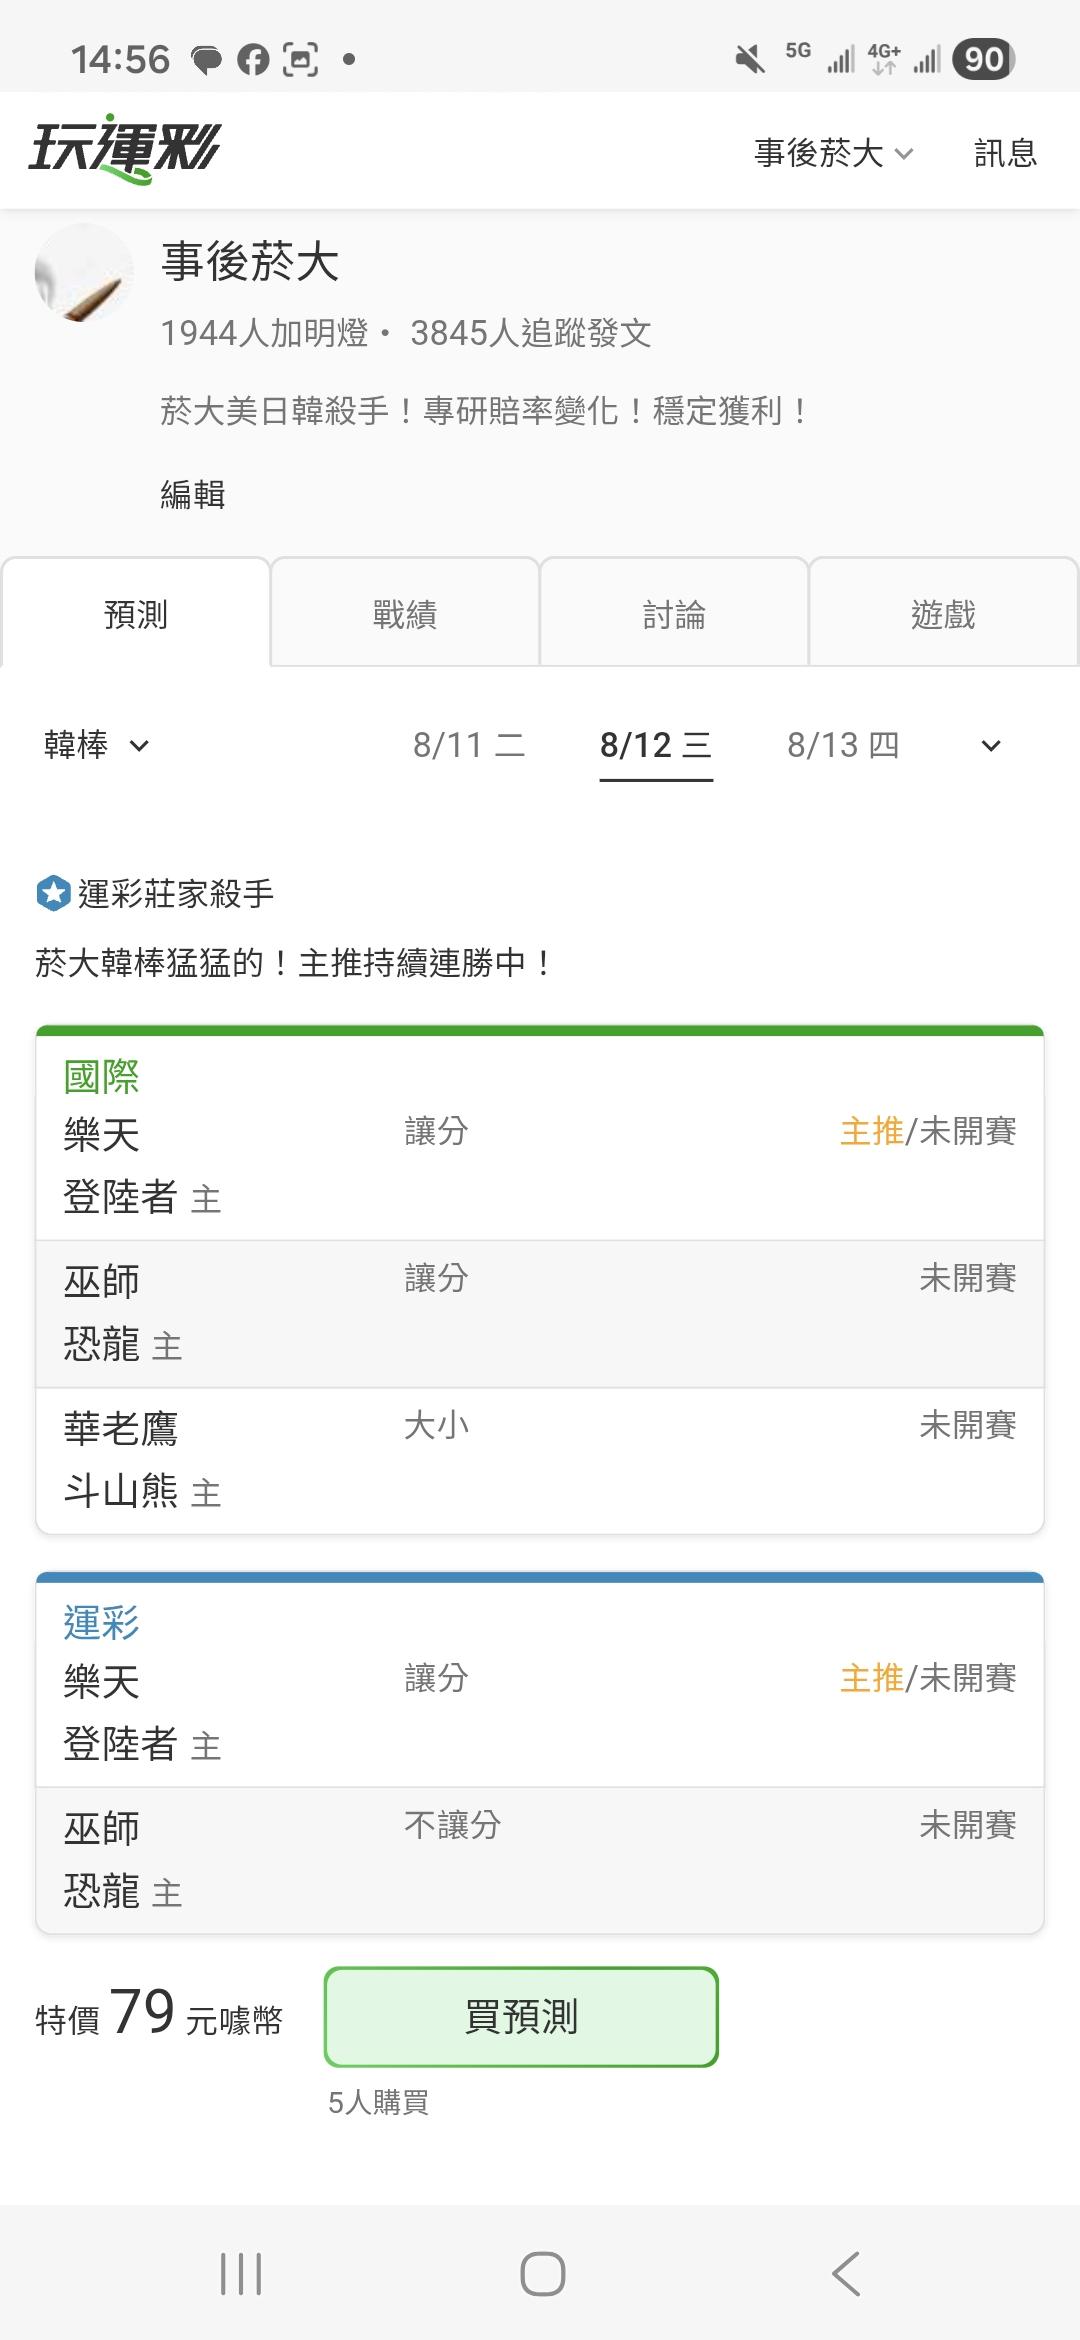Image resolution: width=1080 pixels, height=2340 pixels.
Task: Tap Android back arrow
Action: point(845,2273)
